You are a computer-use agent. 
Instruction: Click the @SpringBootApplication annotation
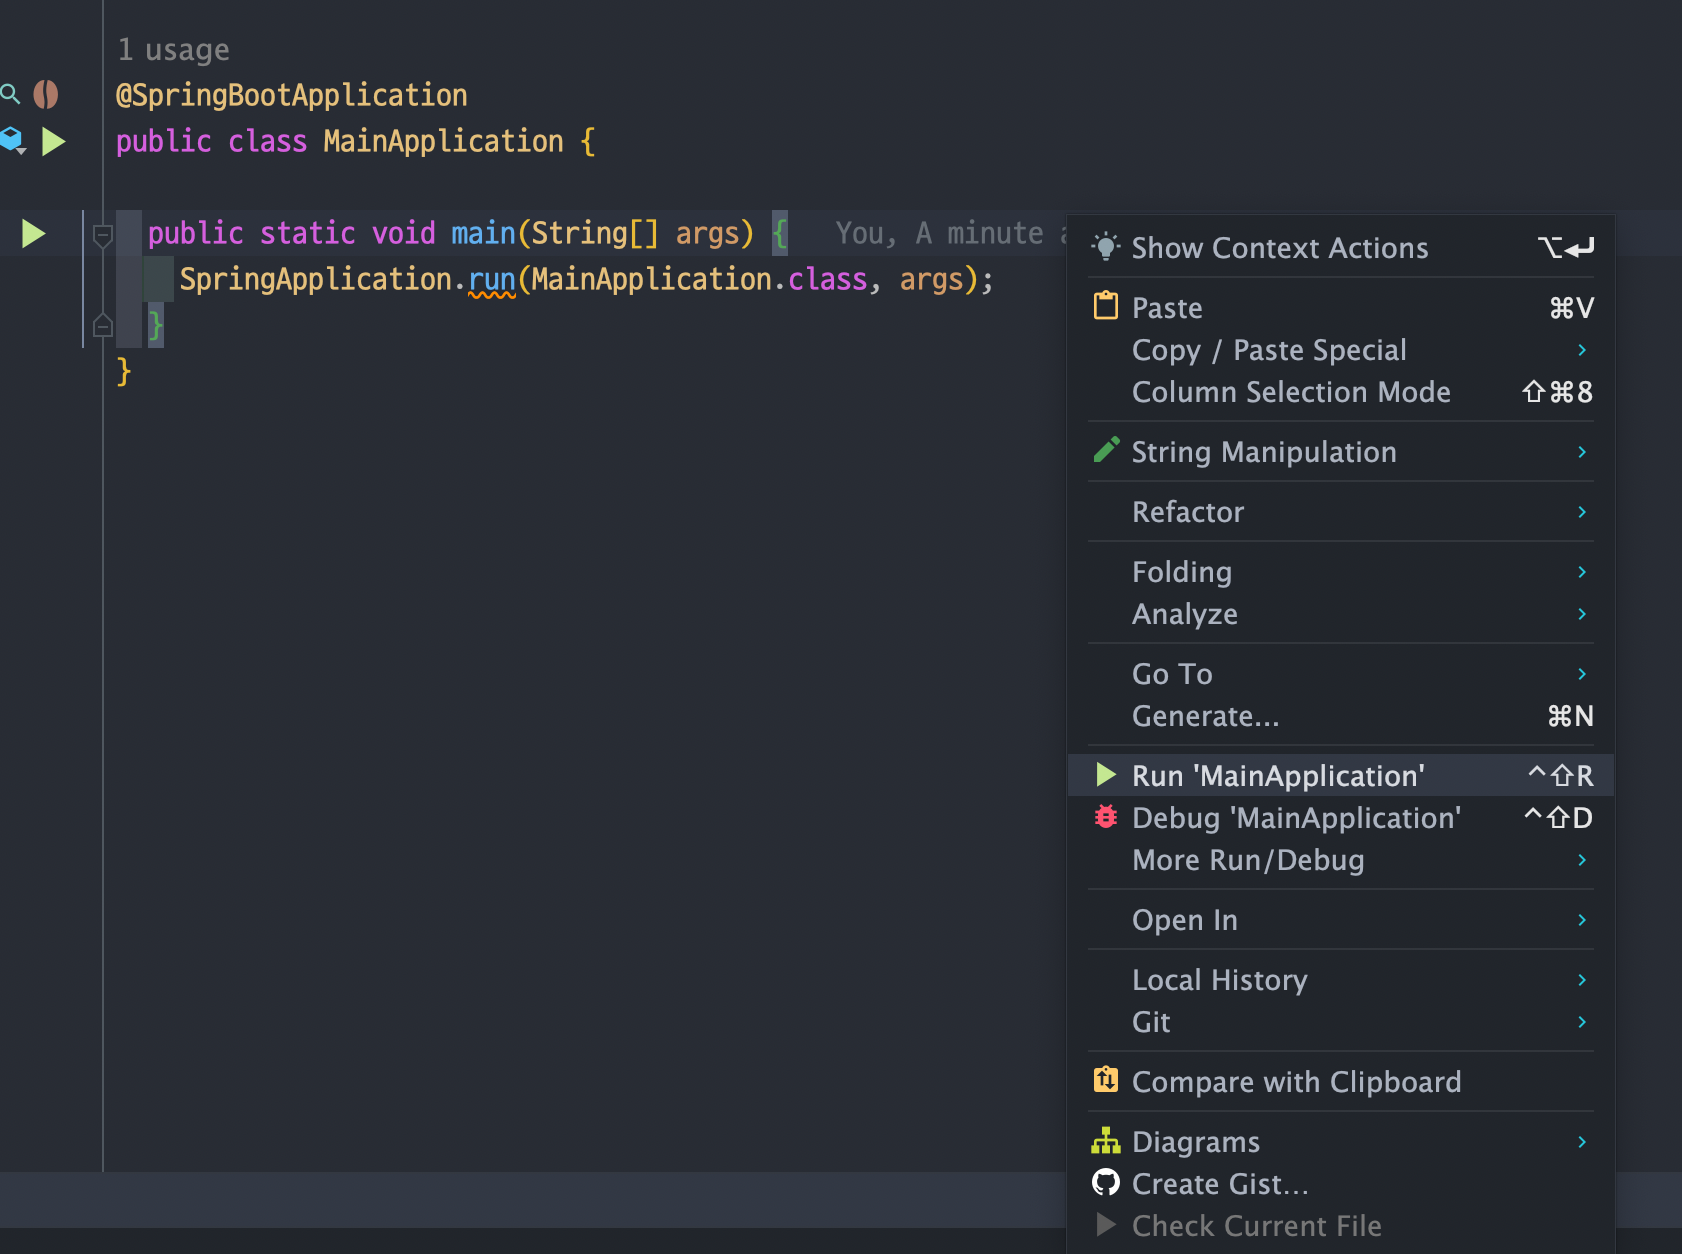292,95
